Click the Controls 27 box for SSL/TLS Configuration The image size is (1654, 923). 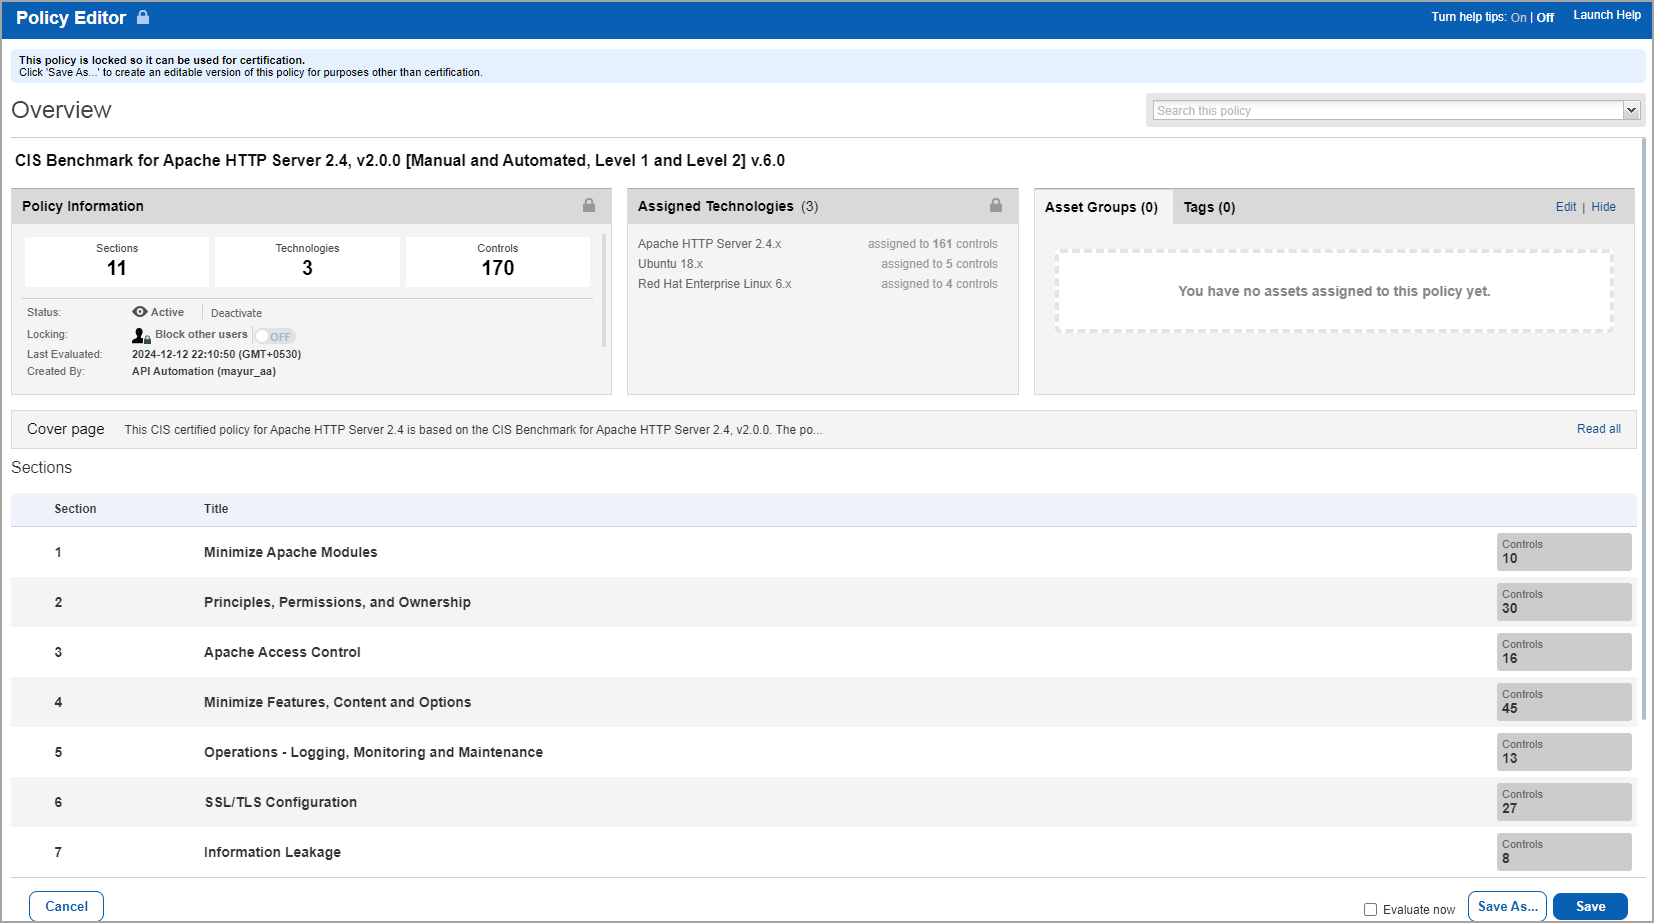[x=1563, y=802]
